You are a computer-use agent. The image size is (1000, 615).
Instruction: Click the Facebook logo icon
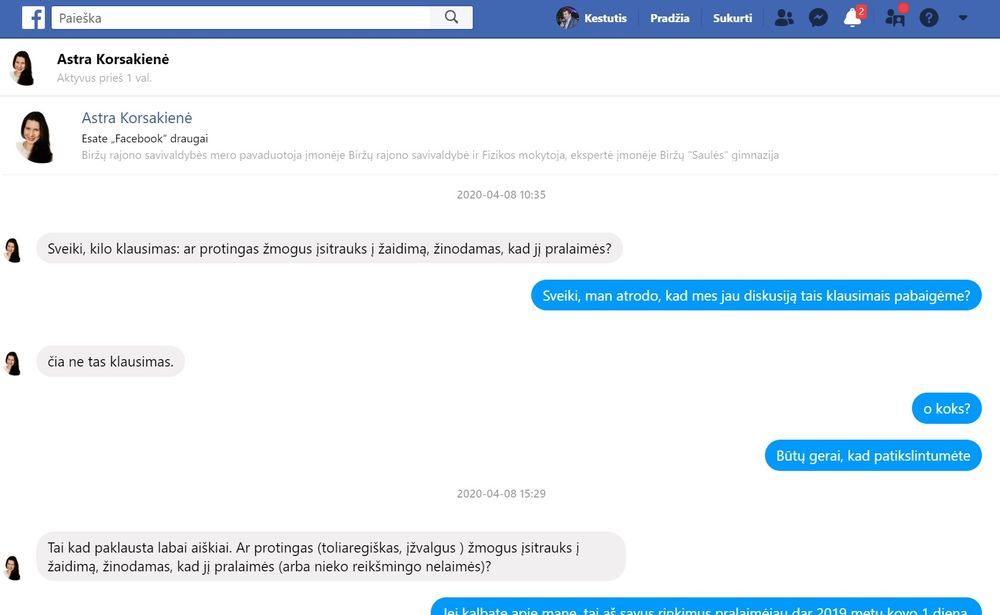coord(34,17)
